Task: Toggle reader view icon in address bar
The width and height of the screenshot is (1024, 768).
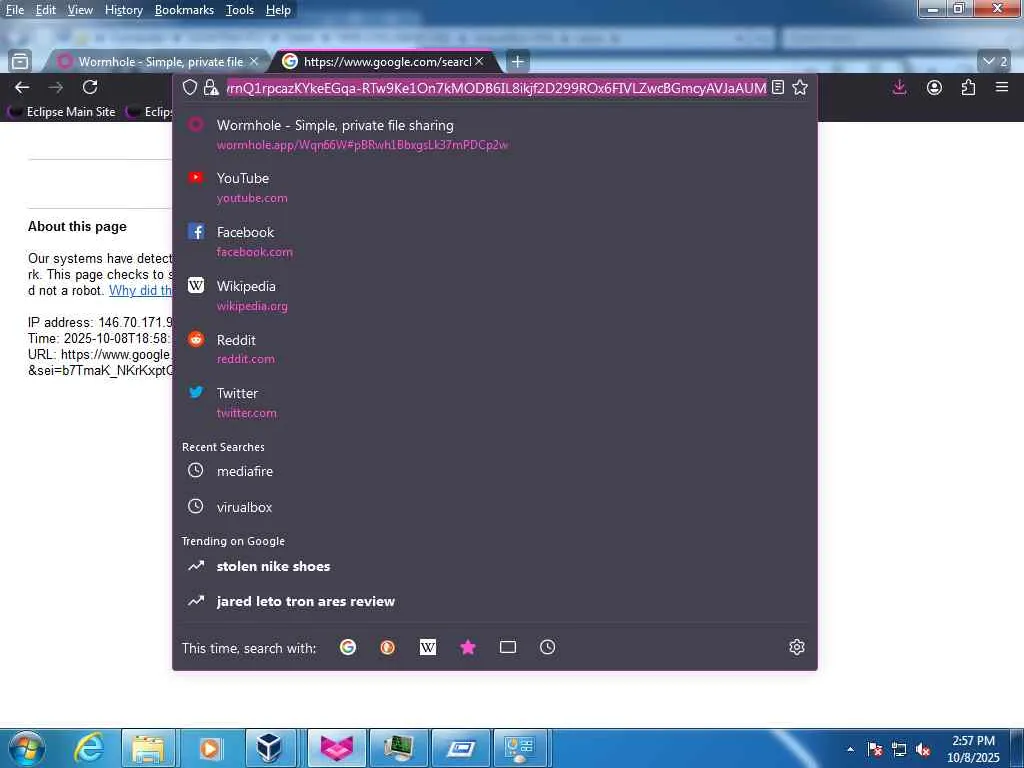Action: (778, 88)
